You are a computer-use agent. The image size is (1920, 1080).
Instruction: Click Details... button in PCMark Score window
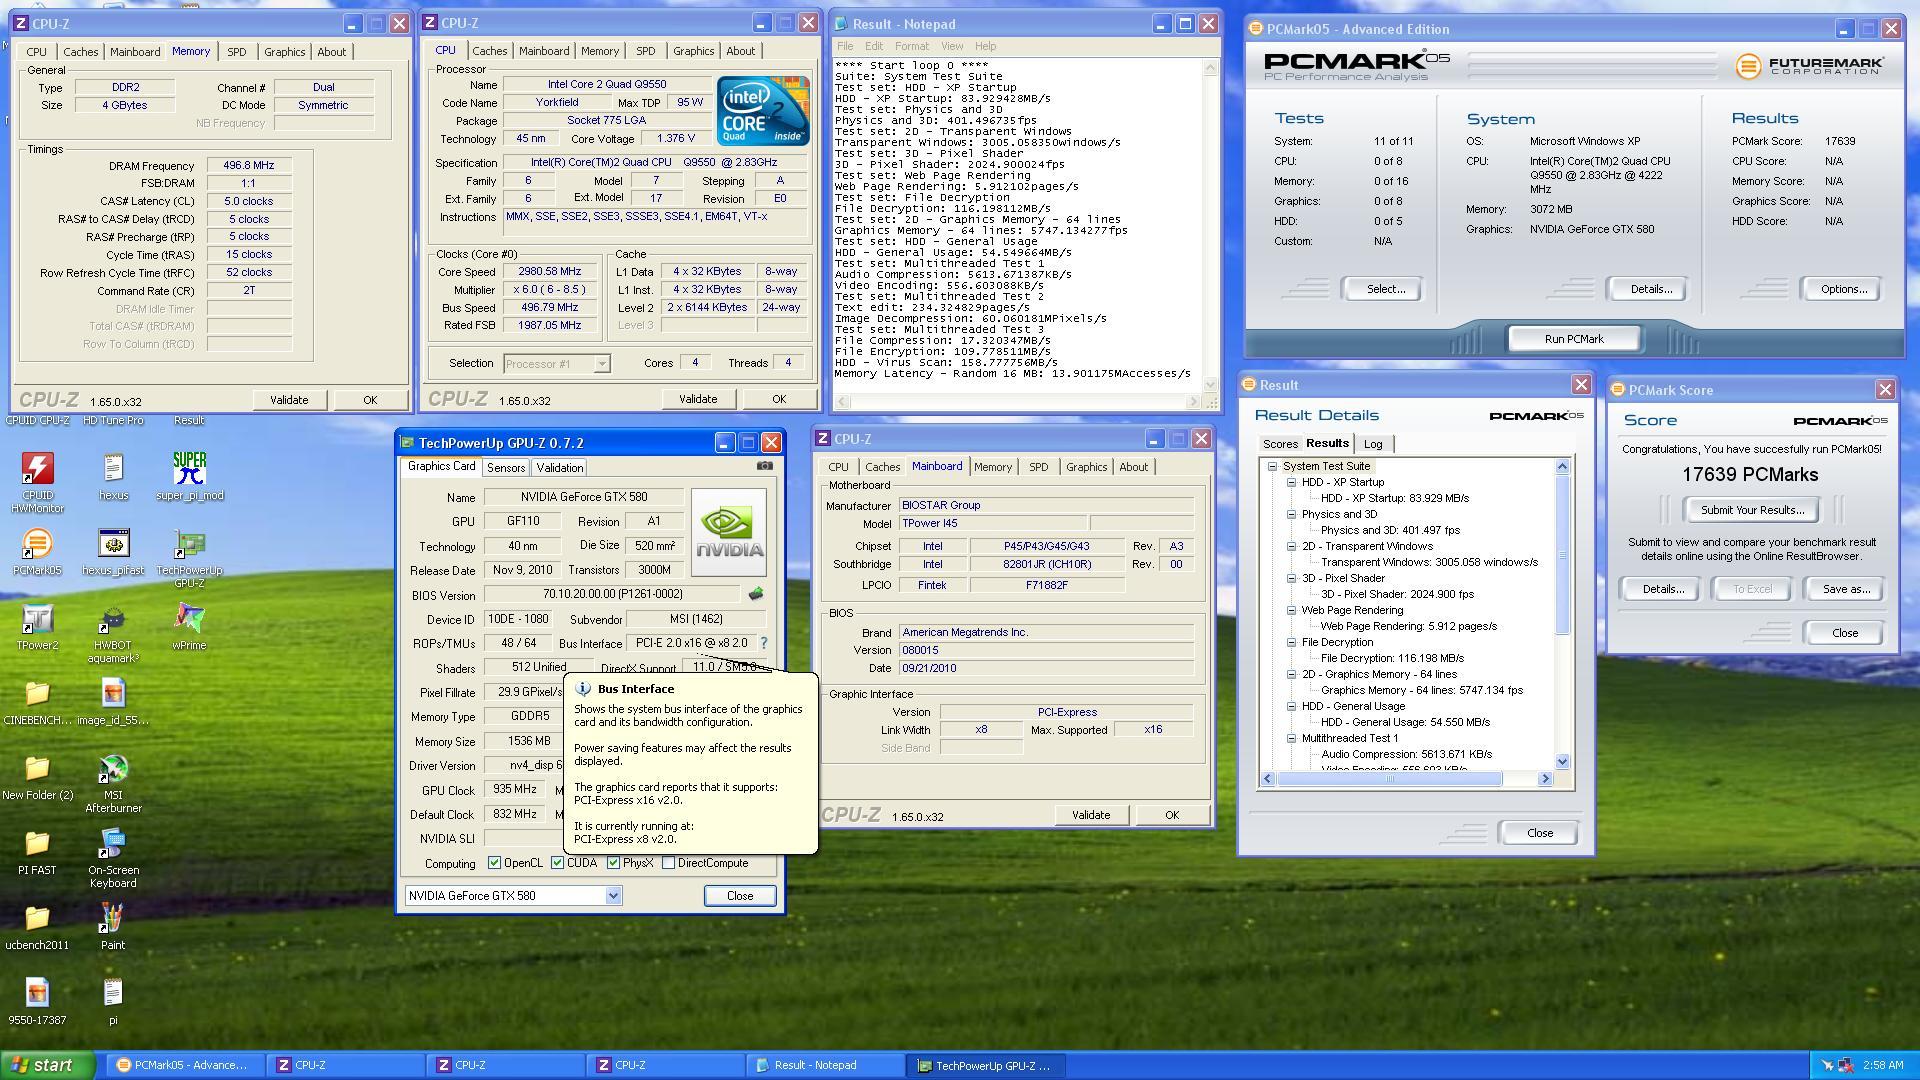[1662, 589]
